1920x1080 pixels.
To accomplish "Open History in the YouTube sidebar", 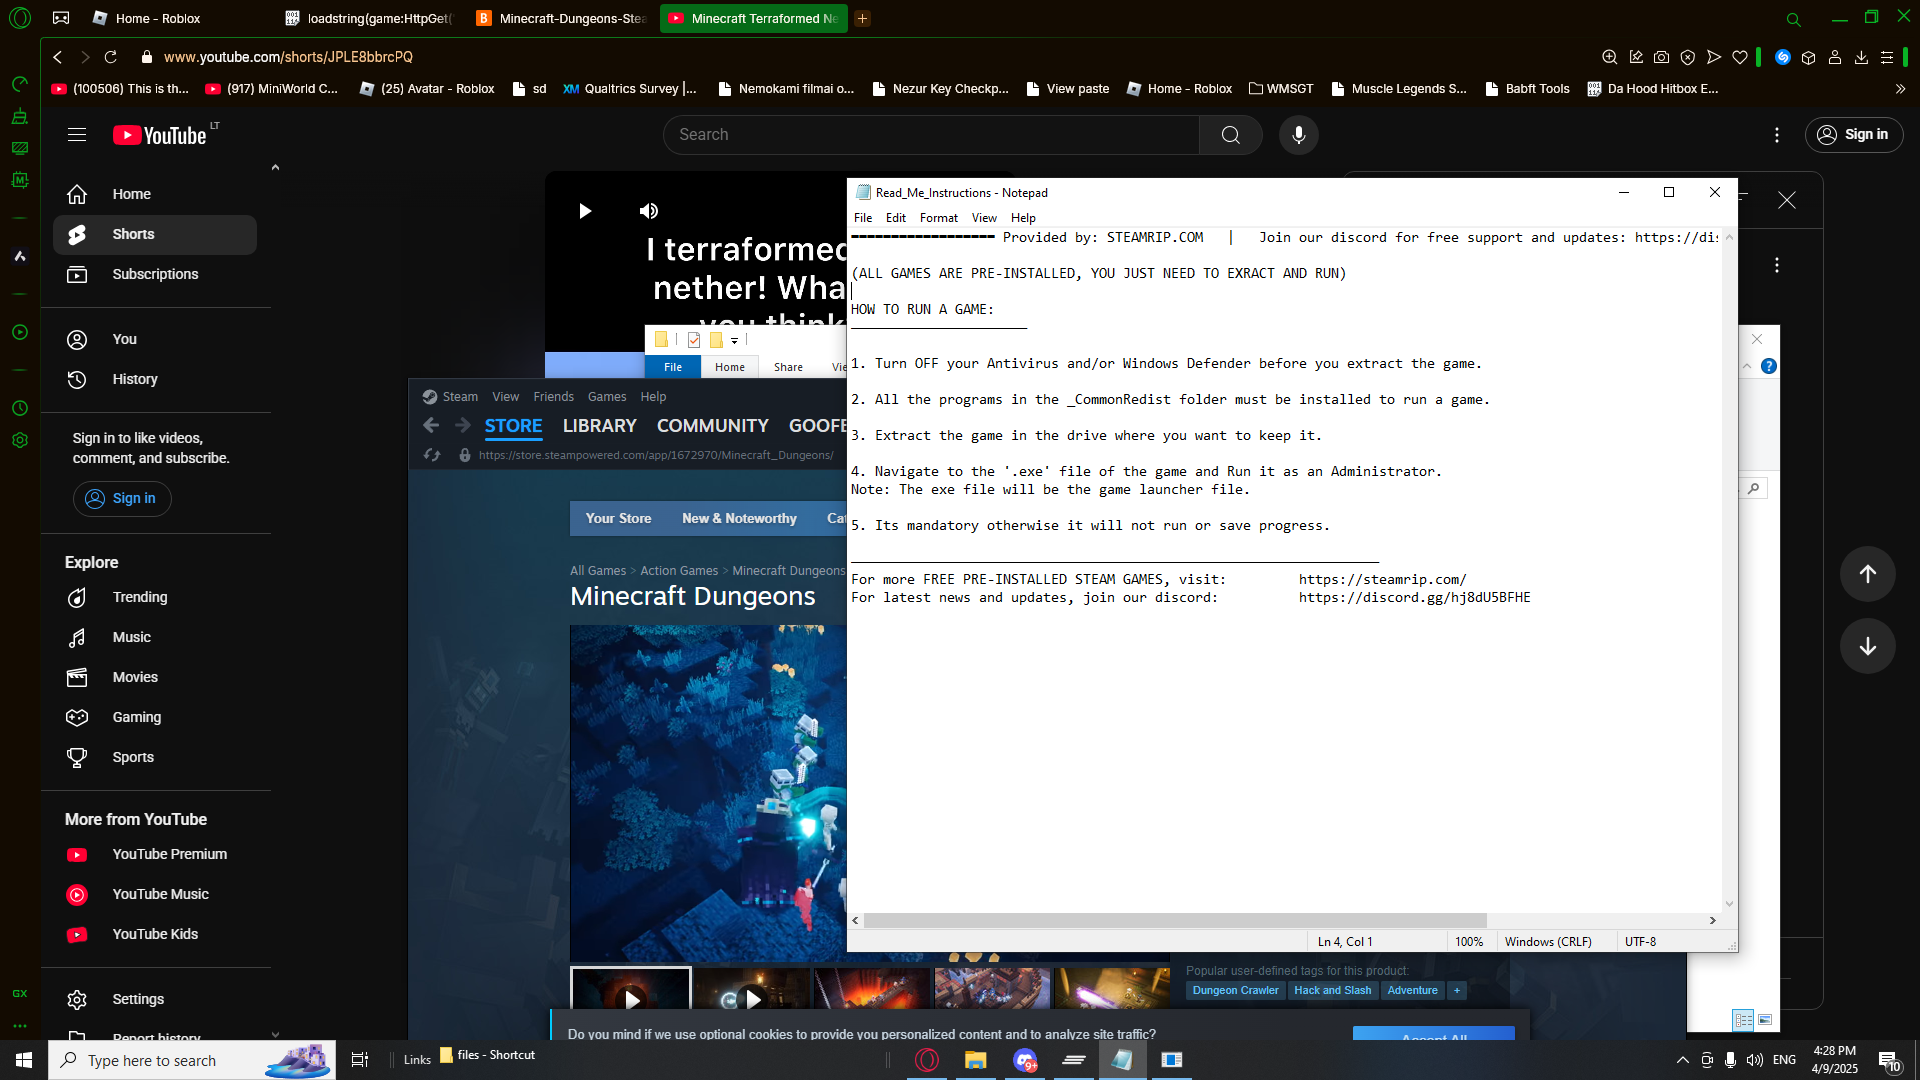I will [155, 380].
